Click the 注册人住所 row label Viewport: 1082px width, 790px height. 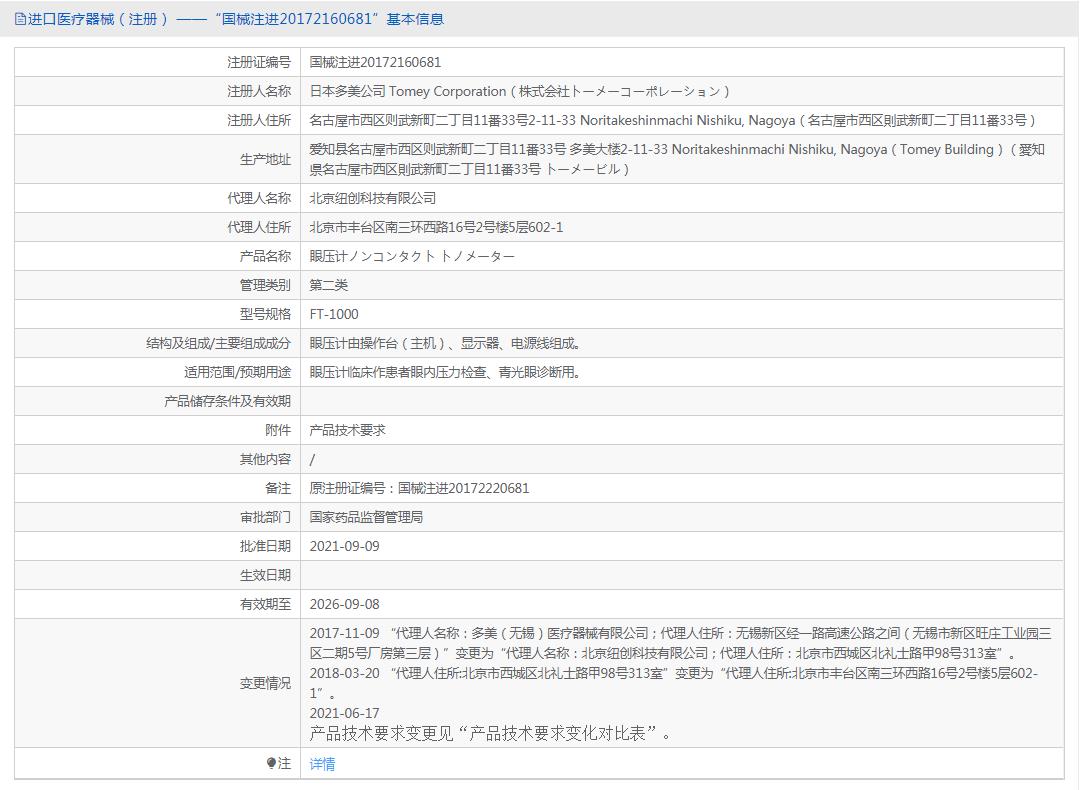coord(259,120)
